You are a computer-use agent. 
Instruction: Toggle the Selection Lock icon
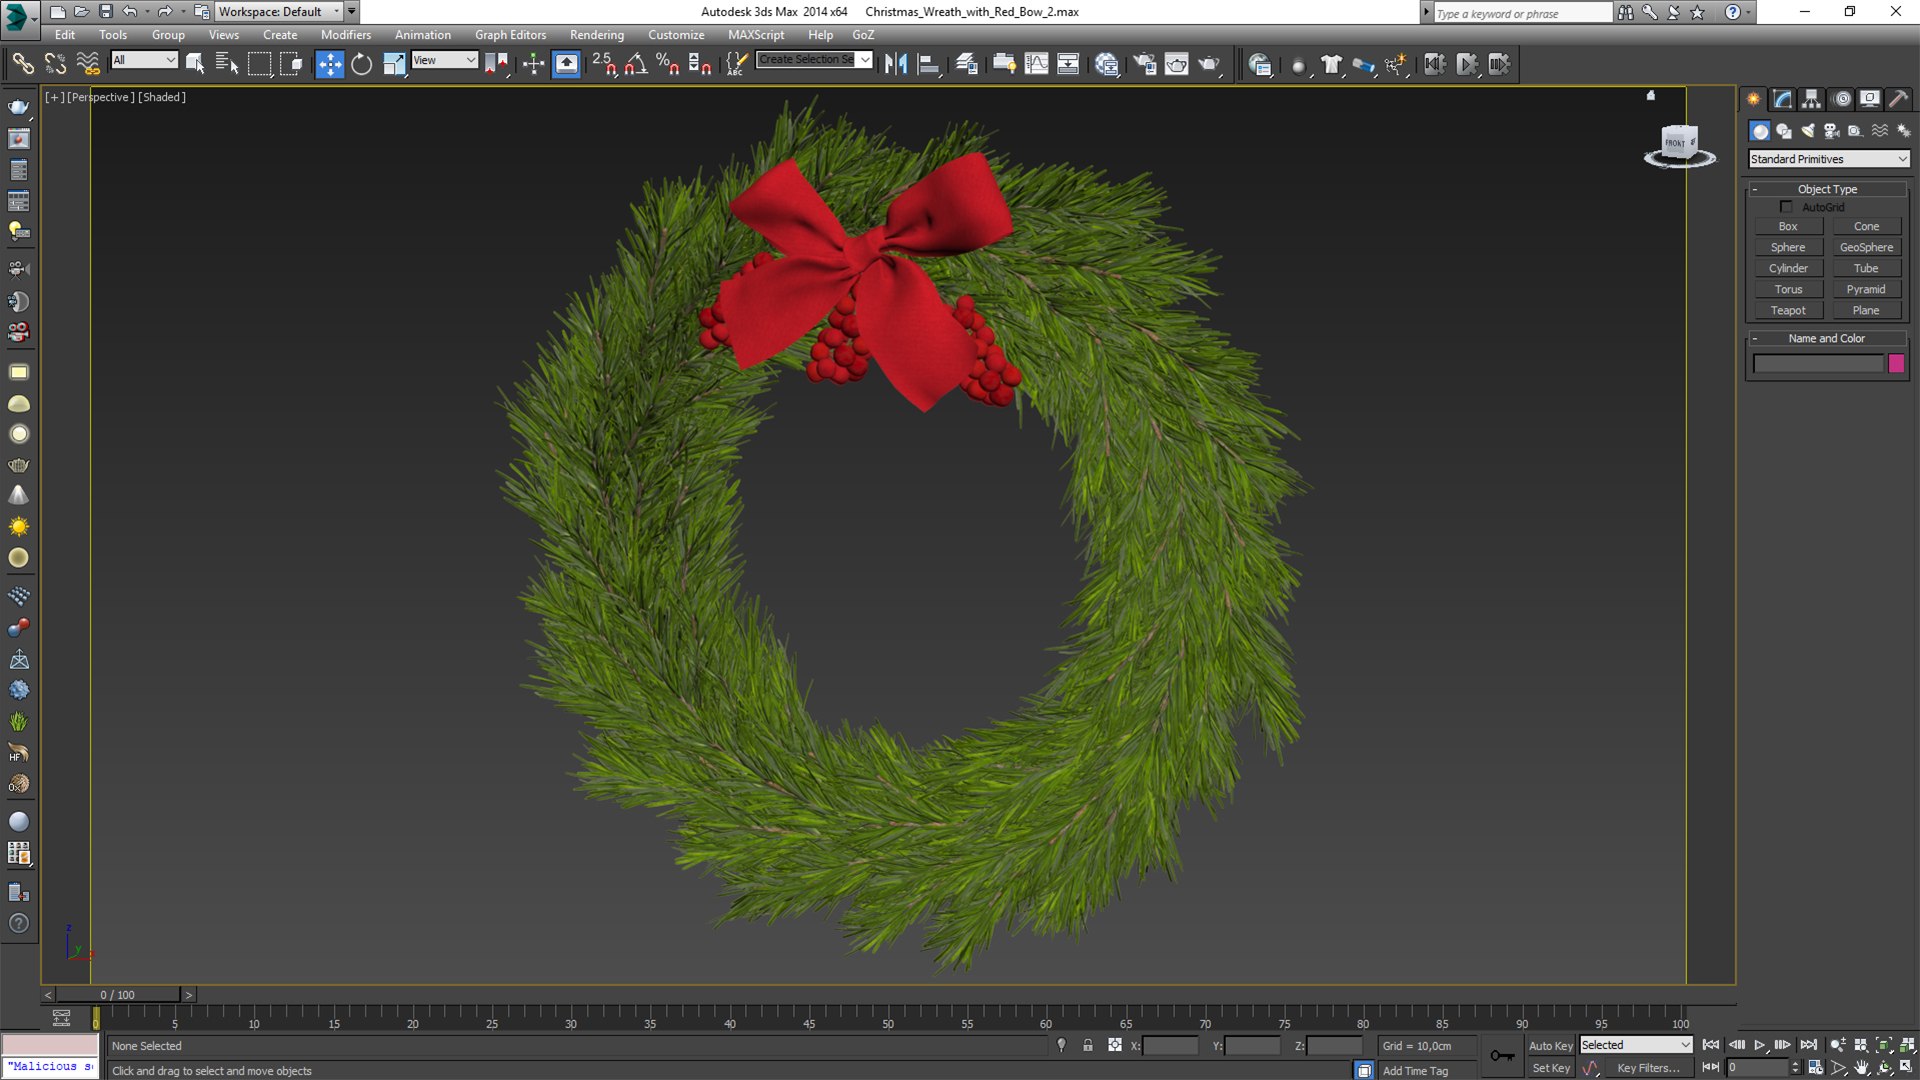point(1088,1045)
